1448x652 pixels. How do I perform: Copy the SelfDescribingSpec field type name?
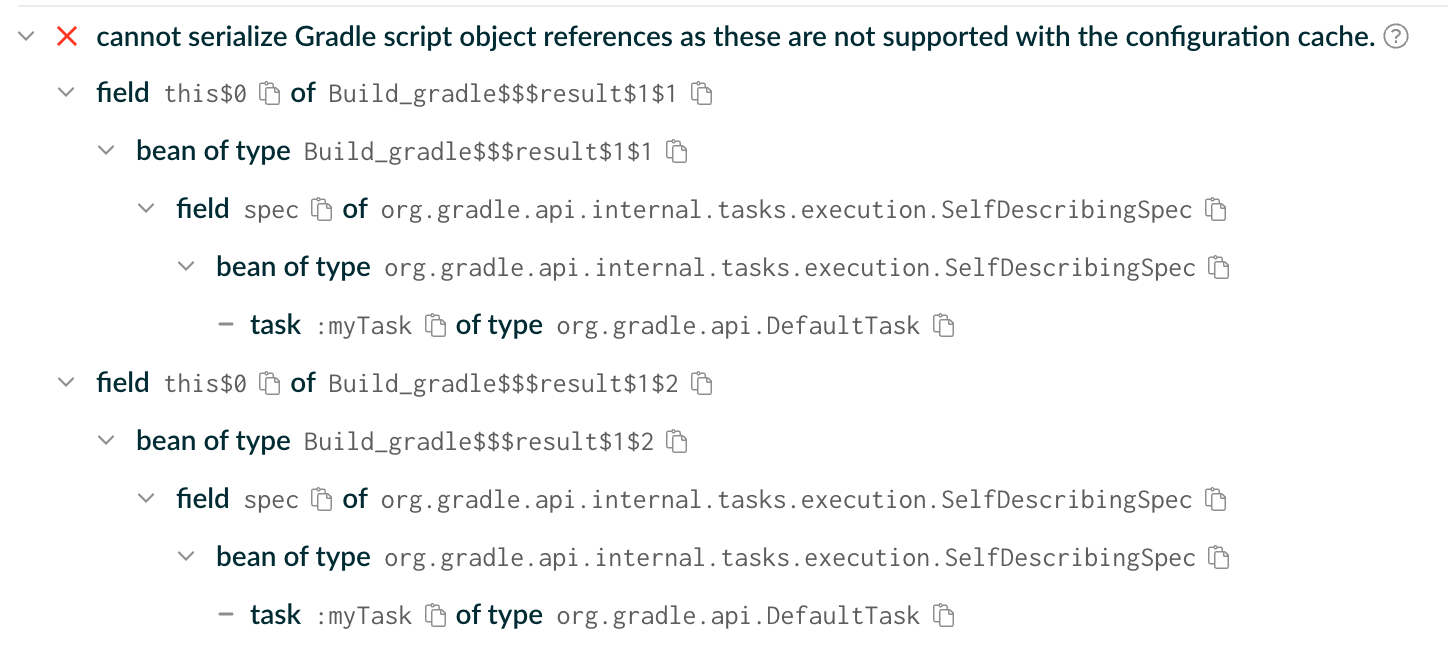tap(1215, 209)
